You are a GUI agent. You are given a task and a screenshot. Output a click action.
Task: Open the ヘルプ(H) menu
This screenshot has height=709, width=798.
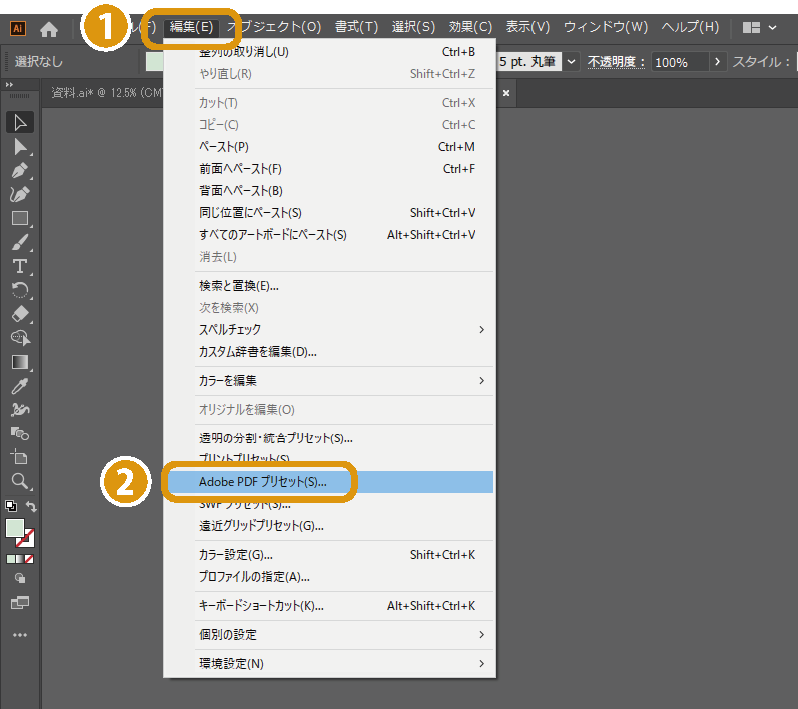click(x=690, y=27)
